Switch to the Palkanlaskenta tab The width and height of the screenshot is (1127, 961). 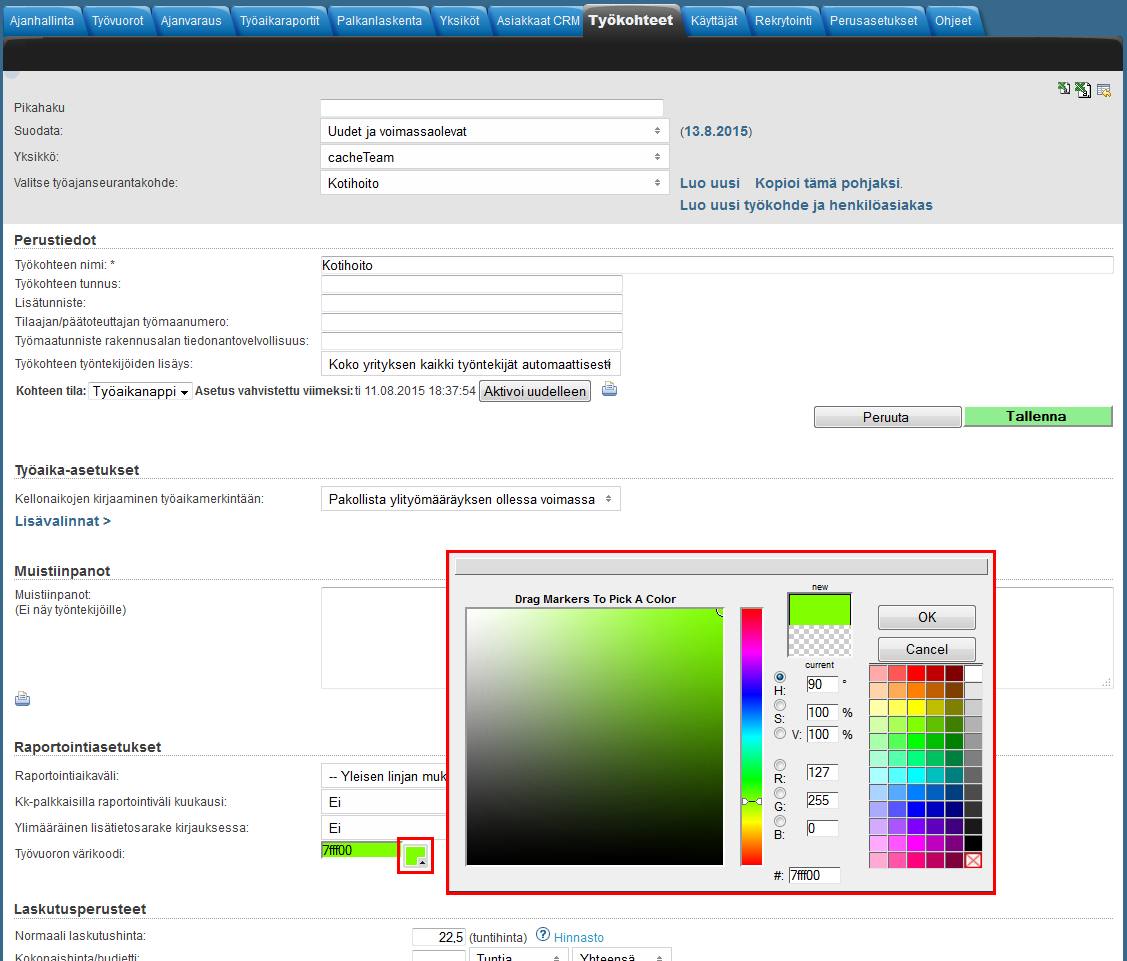(379, 20)
